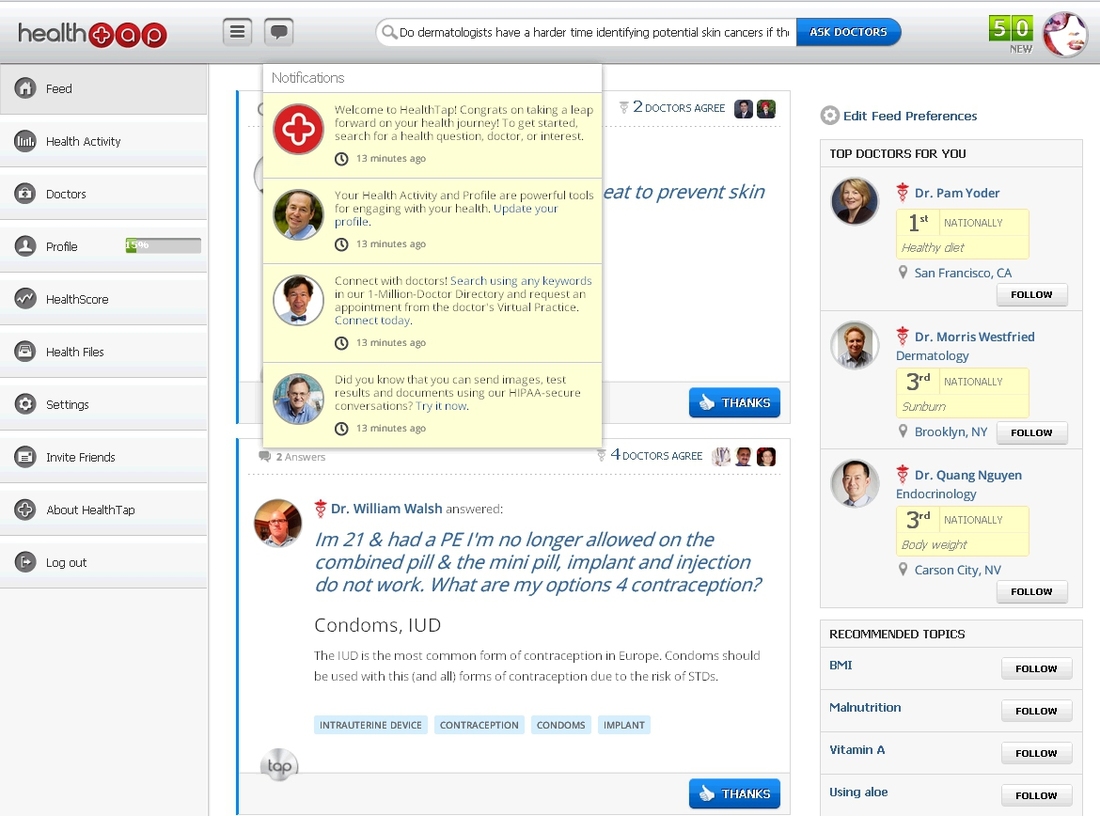Open the Edit Feed Preferences link
This screenshot has width=1100, height=816.
[x=910, y=116]
